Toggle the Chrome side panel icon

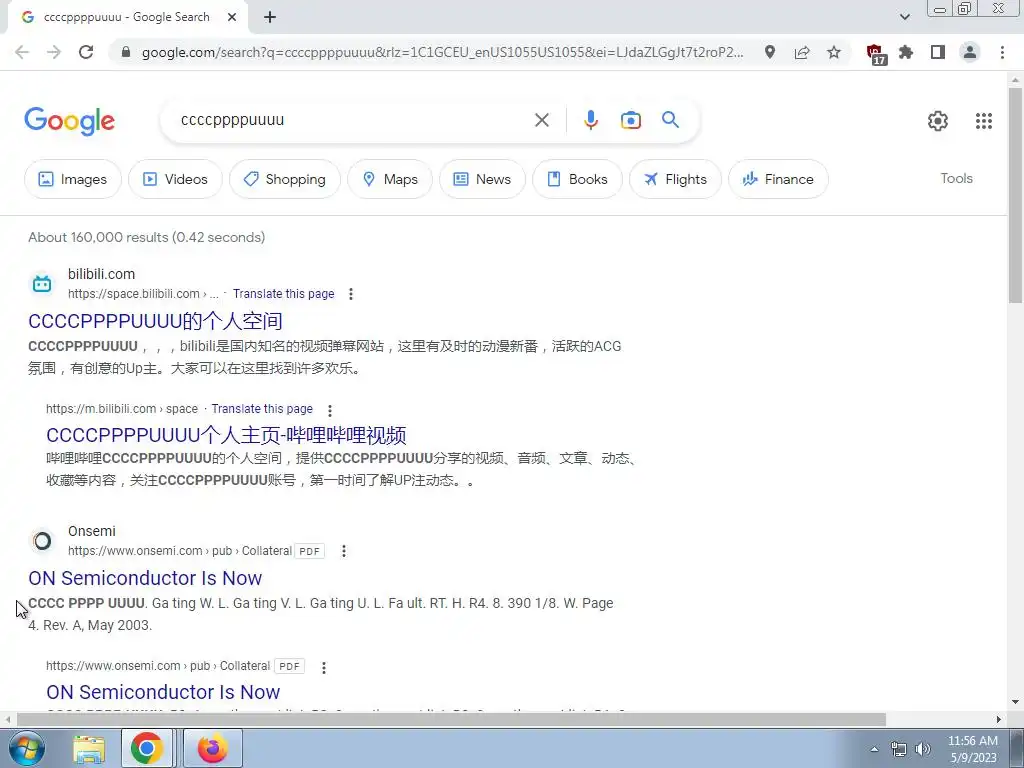938,52
